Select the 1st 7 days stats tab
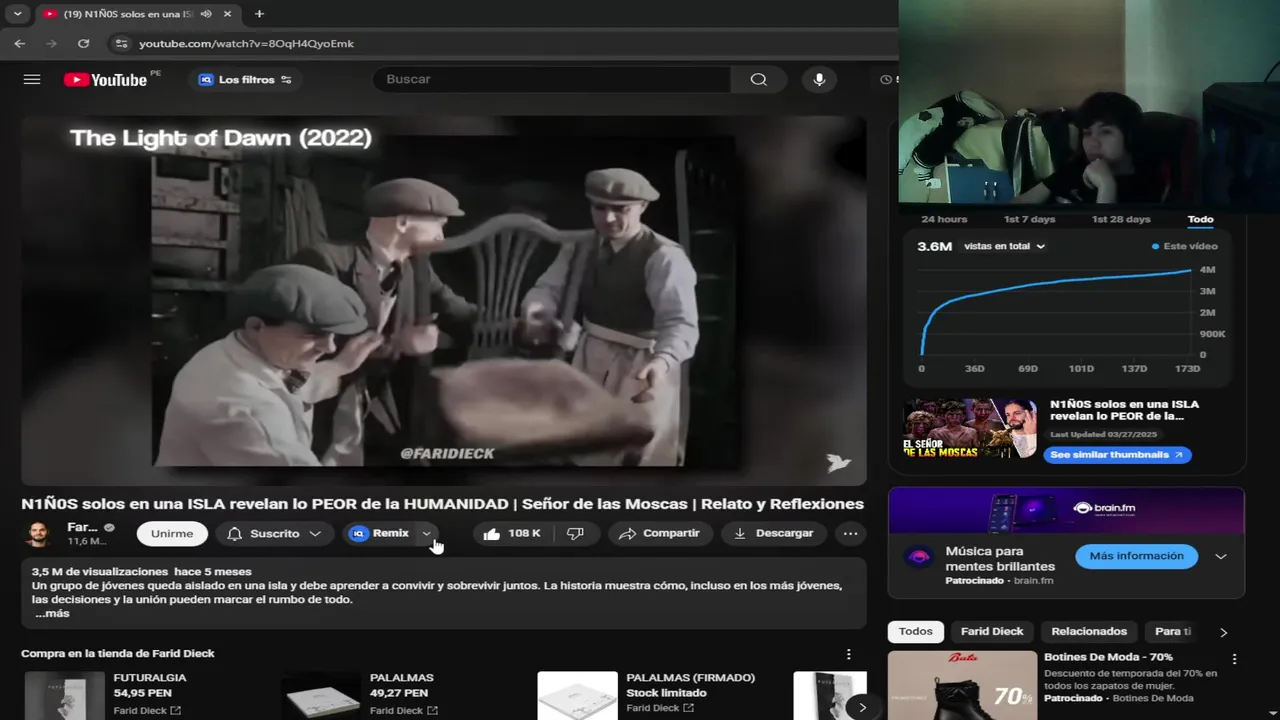Viewport: 1280px width, 720px height. click(x=1029, y=219)
